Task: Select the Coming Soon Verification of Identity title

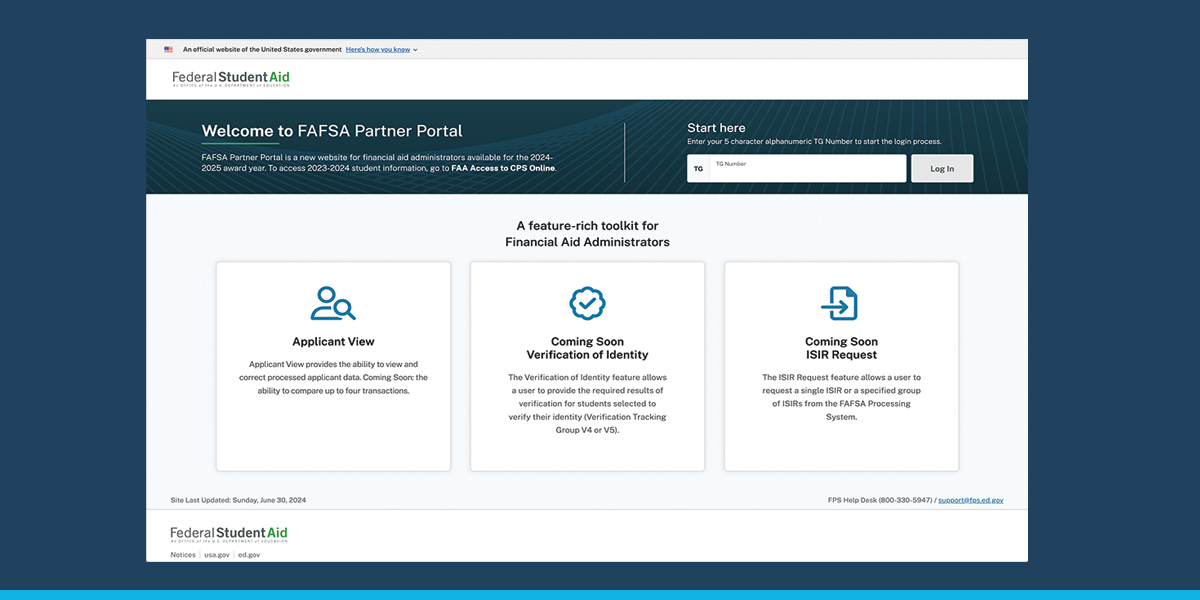Action: tap(587, 348)
